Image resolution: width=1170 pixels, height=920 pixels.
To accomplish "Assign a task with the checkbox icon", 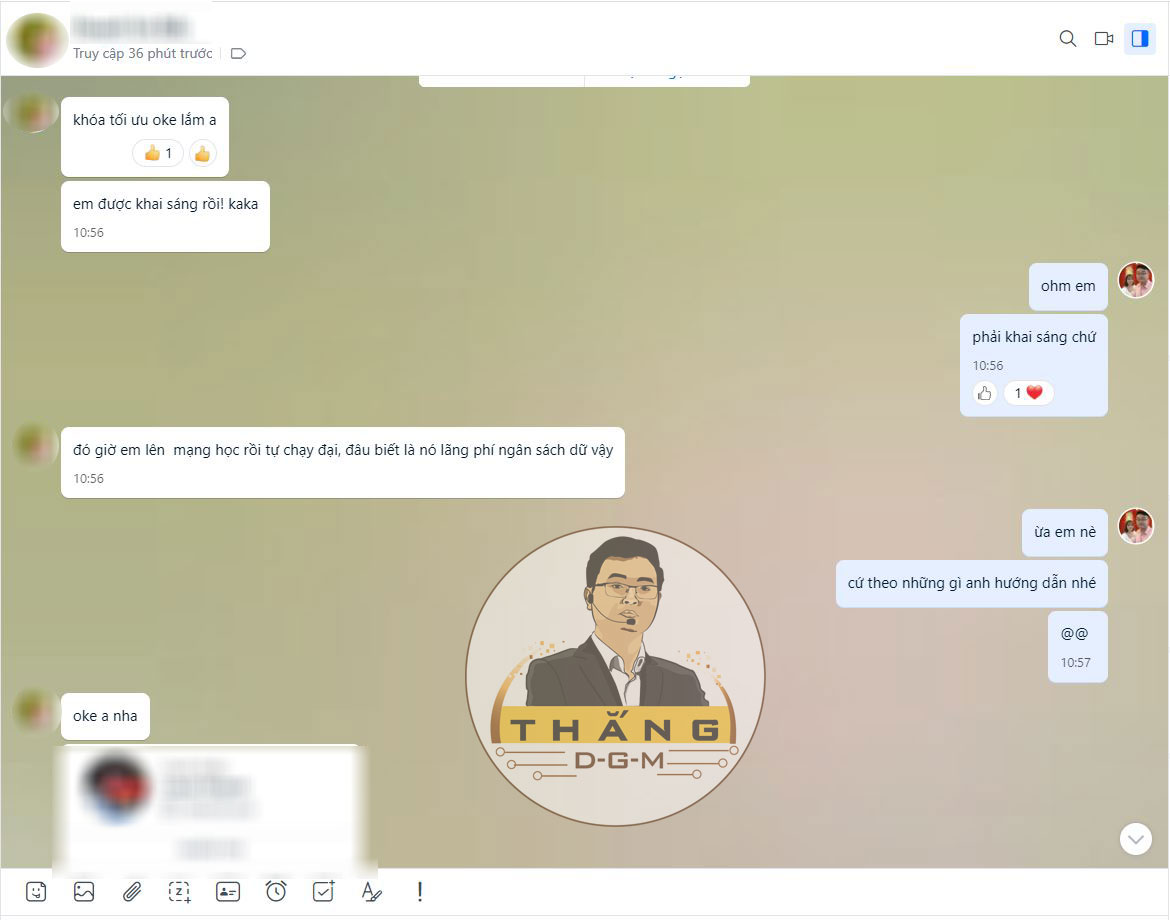I will (324, 892).
